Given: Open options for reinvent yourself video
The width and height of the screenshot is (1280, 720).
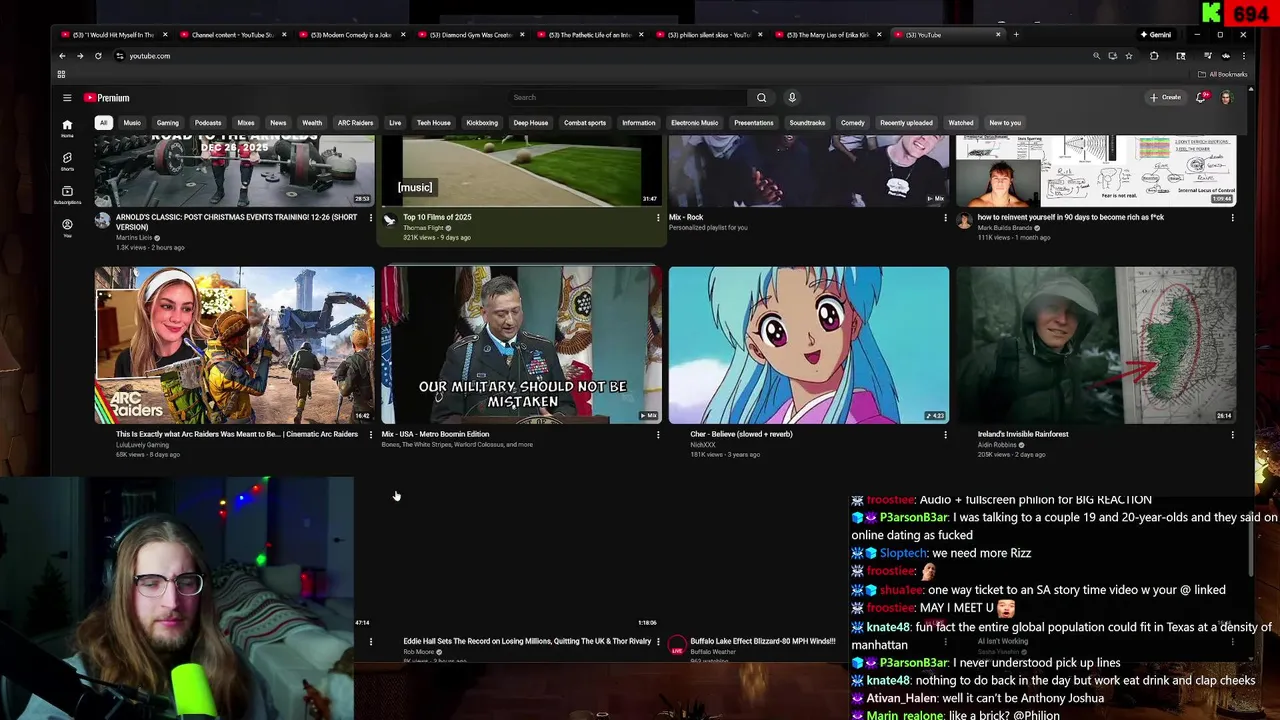Looking at the screenshot, I should pyautogui.click(x=1232, y=217).
